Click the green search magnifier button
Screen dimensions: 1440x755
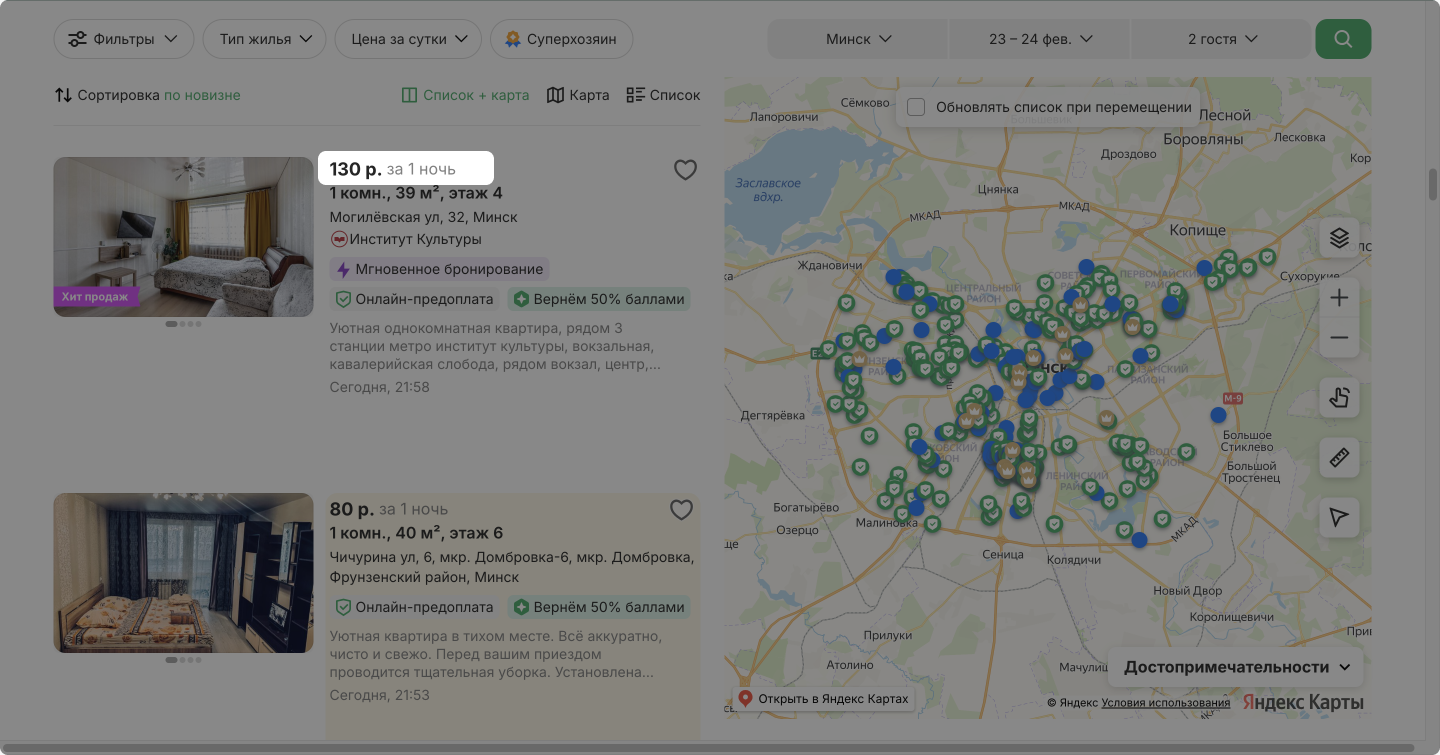coord(1343,39)
